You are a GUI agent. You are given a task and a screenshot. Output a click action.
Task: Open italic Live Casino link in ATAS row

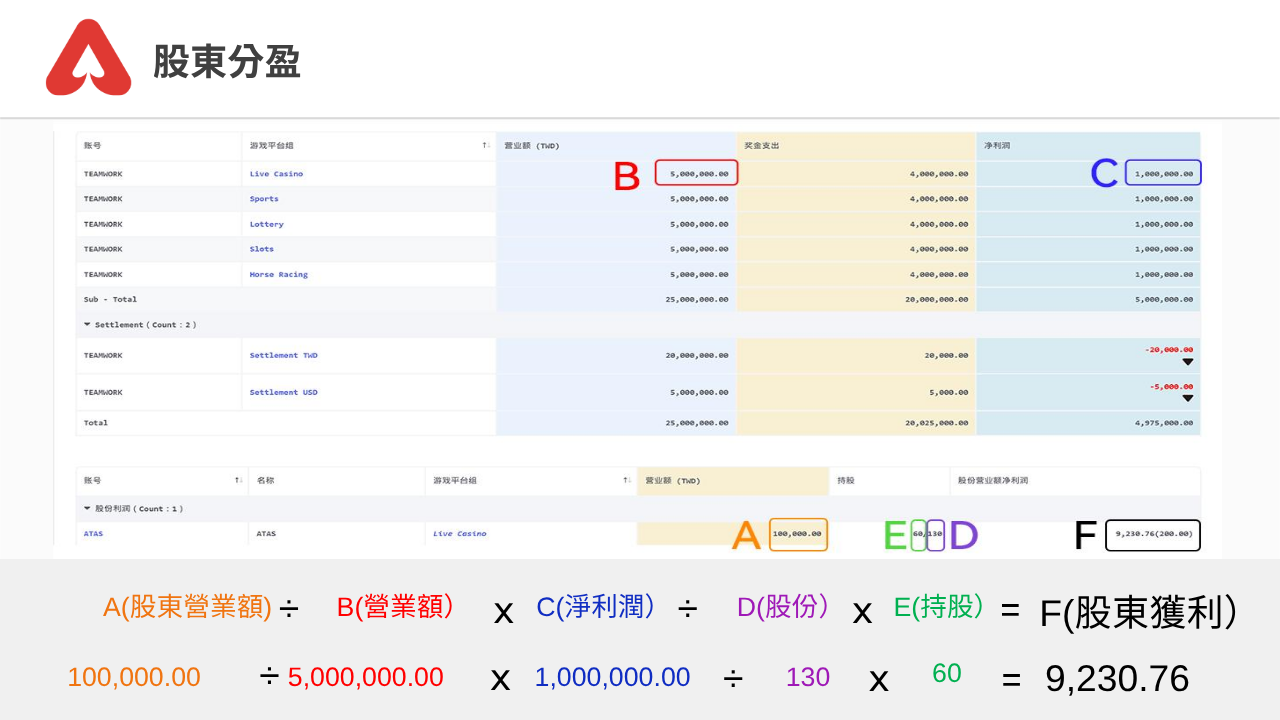(x=459, y=534)
